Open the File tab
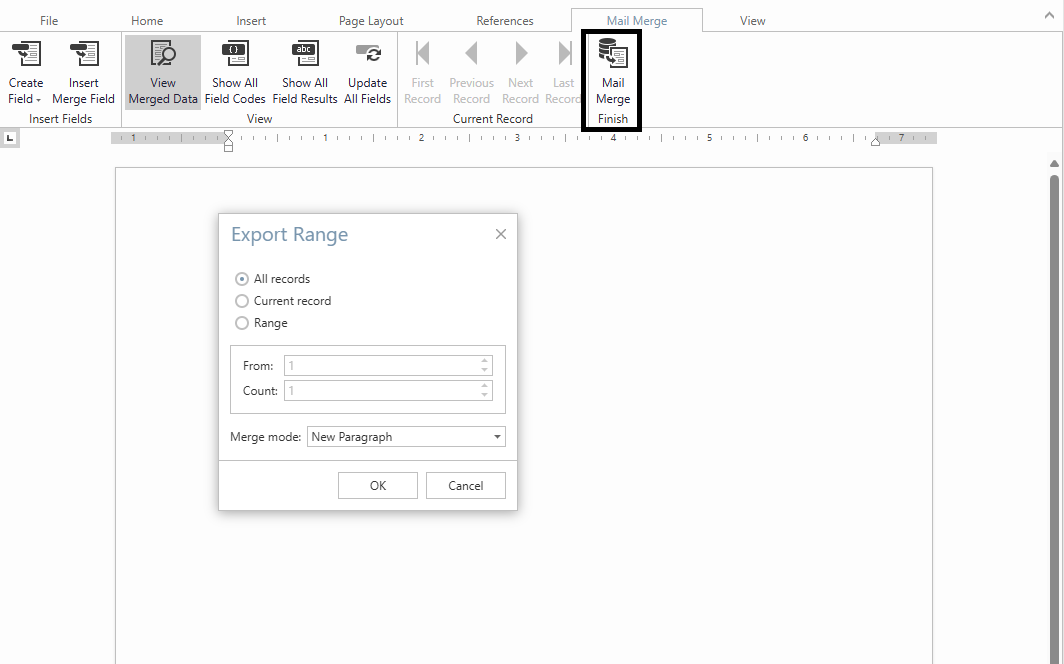The image size is (1064, 664). tap(49, 21)
